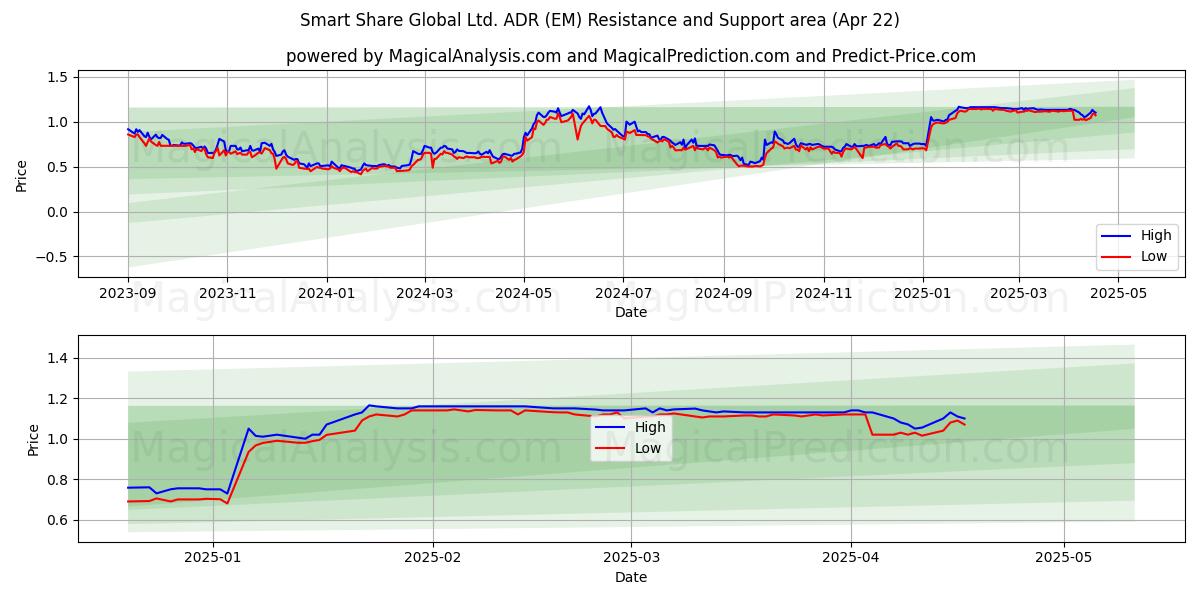Click 'High' in the lower chart legend
Viewport: 1200px width, 600px height.
(650, 427)
